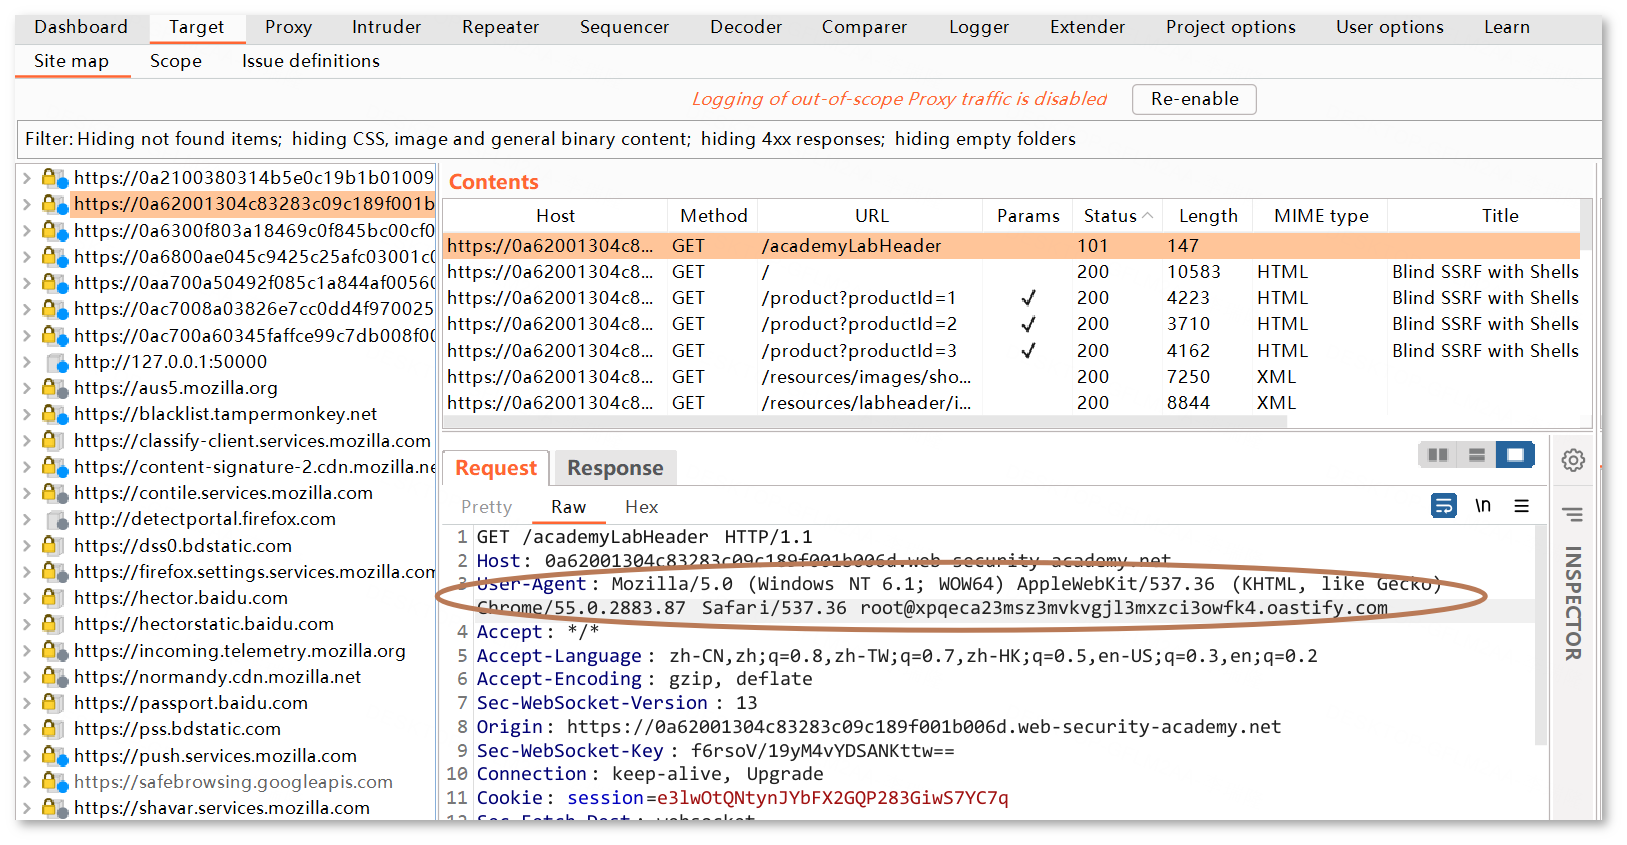
Task: Open Inspector settings gear
Action: (x=1573, y=460)
